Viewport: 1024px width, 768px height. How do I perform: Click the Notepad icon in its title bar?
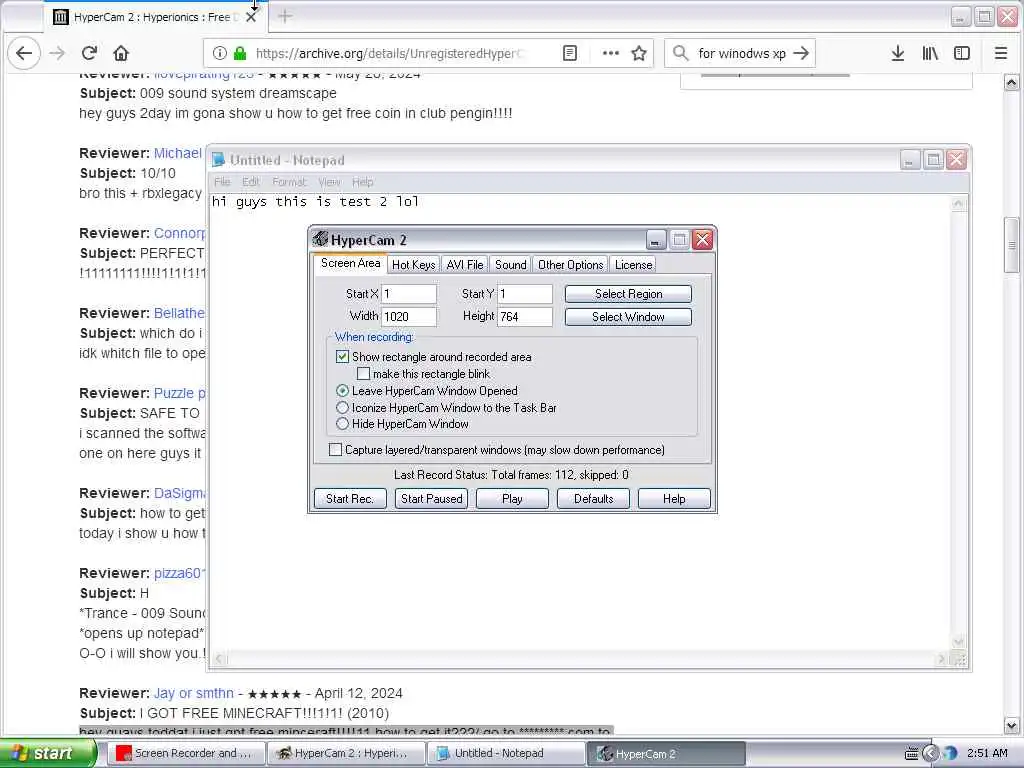(x=219, y=160)
